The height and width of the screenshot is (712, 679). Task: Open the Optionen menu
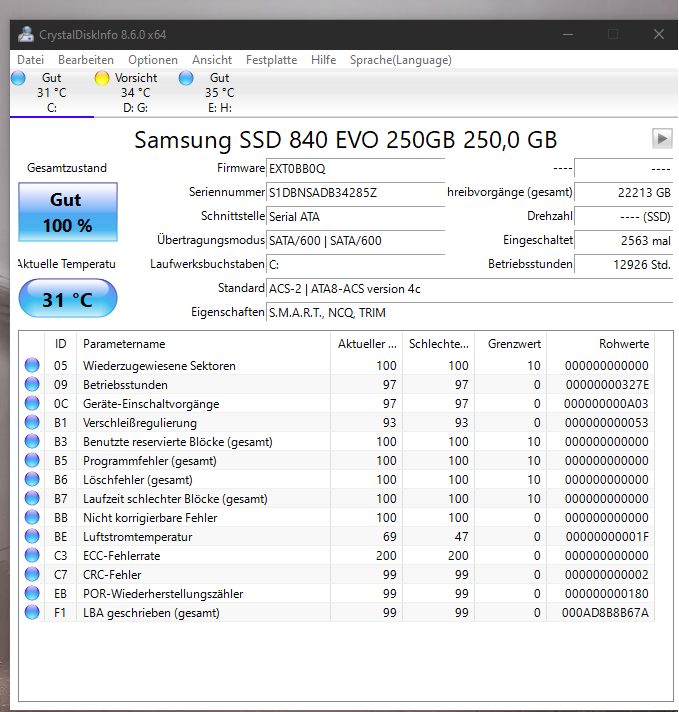tap(153, 60)
